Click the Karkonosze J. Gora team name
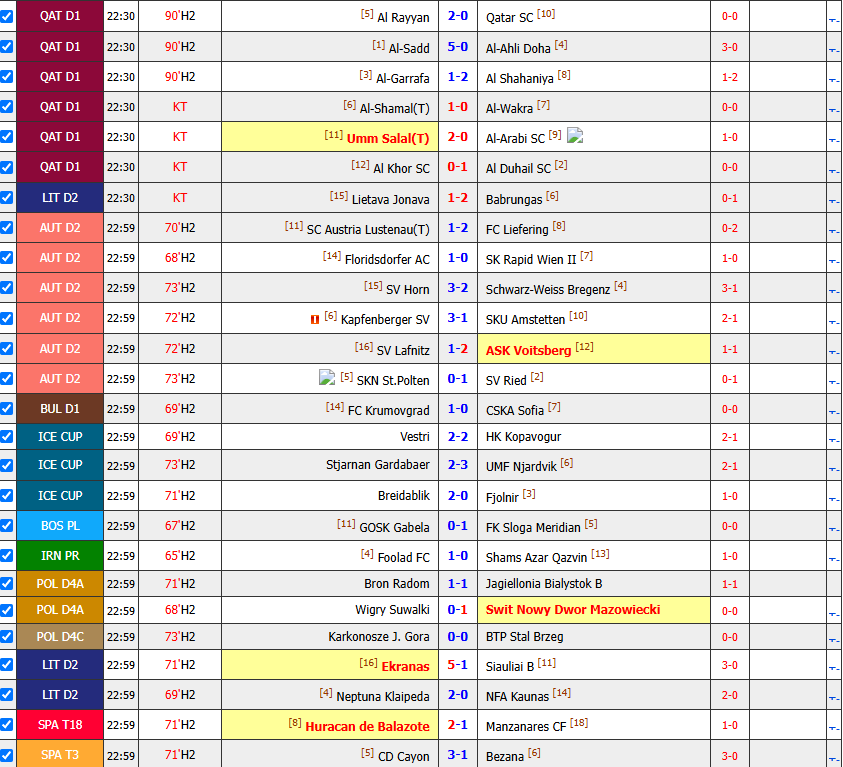Image resolution: width=843 pixels, height=767 pixels. pos(378,637)
